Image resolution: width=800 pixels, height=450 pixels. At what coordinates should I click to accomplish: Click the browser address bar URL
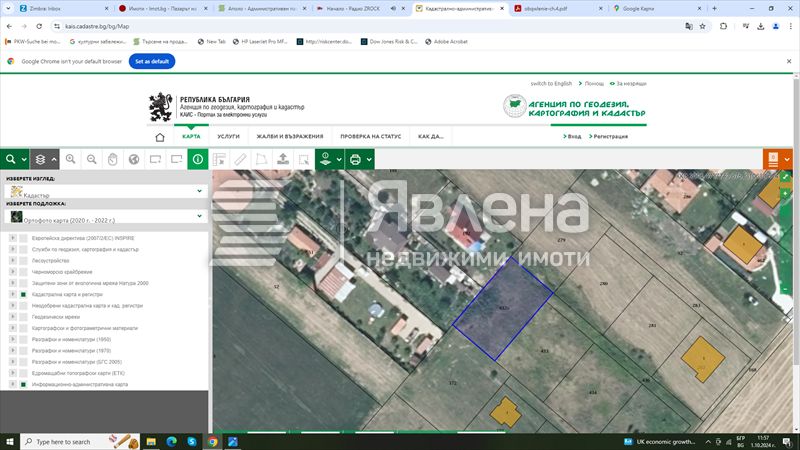97,26
